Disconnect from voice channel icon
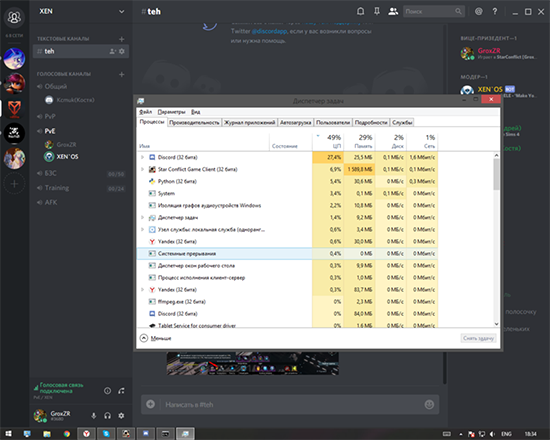 coord(121,391)
